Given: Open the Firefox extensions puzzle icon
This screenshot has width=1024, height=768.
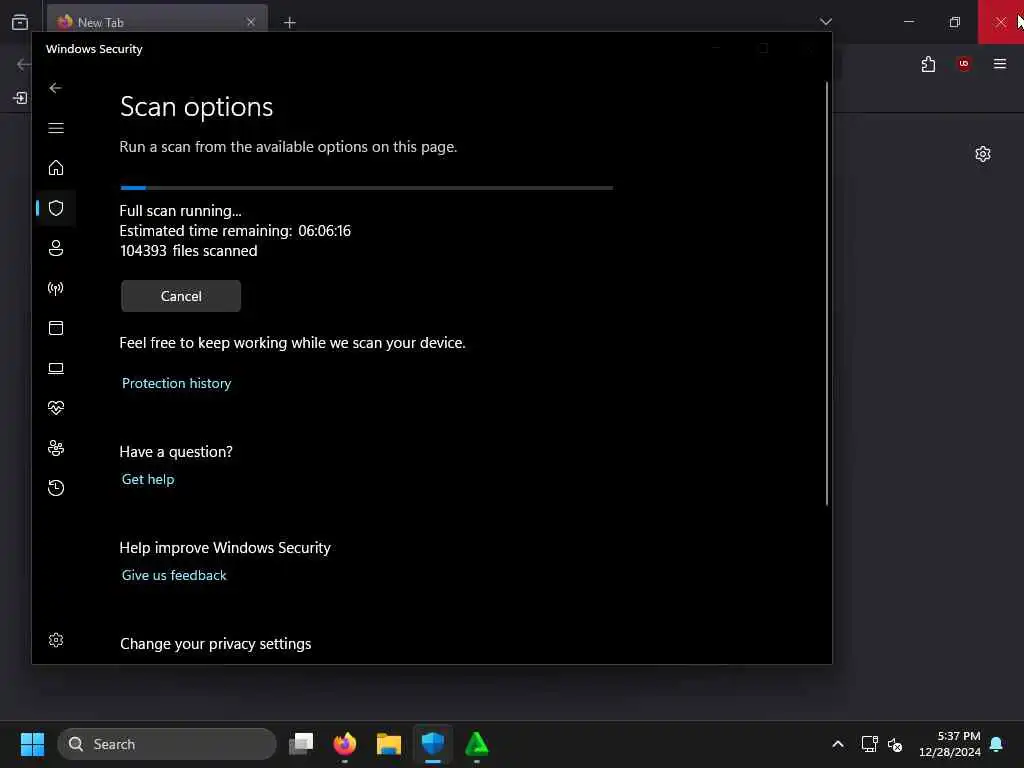Looking at the screenshot, I should [928, 64].
